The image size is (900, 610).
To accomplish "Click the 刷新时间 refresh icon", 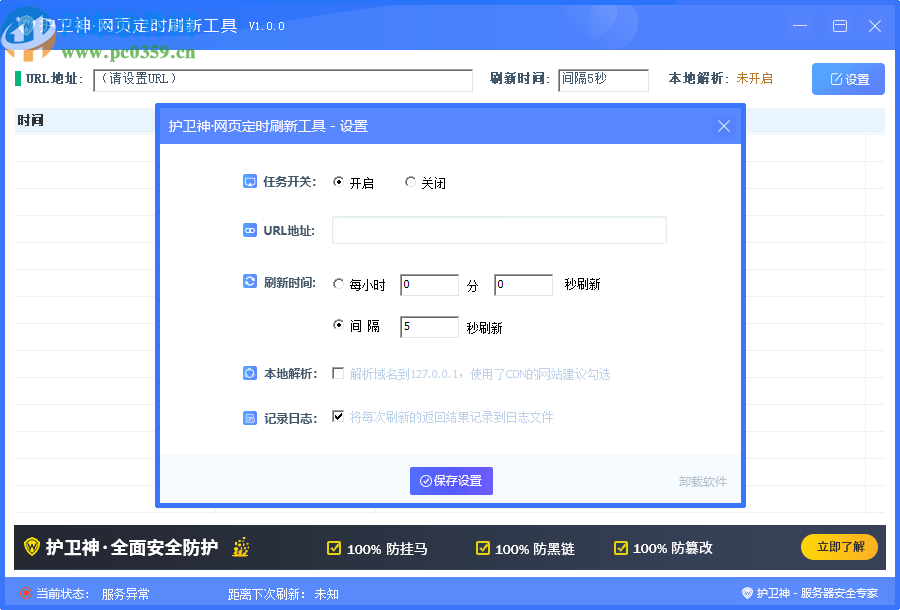I will [x=248, y=283].
